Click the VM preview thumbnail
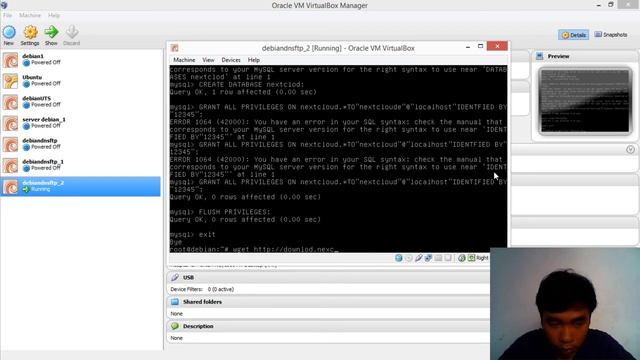Image resolution: width=640 pixels, height=360 pixels. (x=585, y=101)
